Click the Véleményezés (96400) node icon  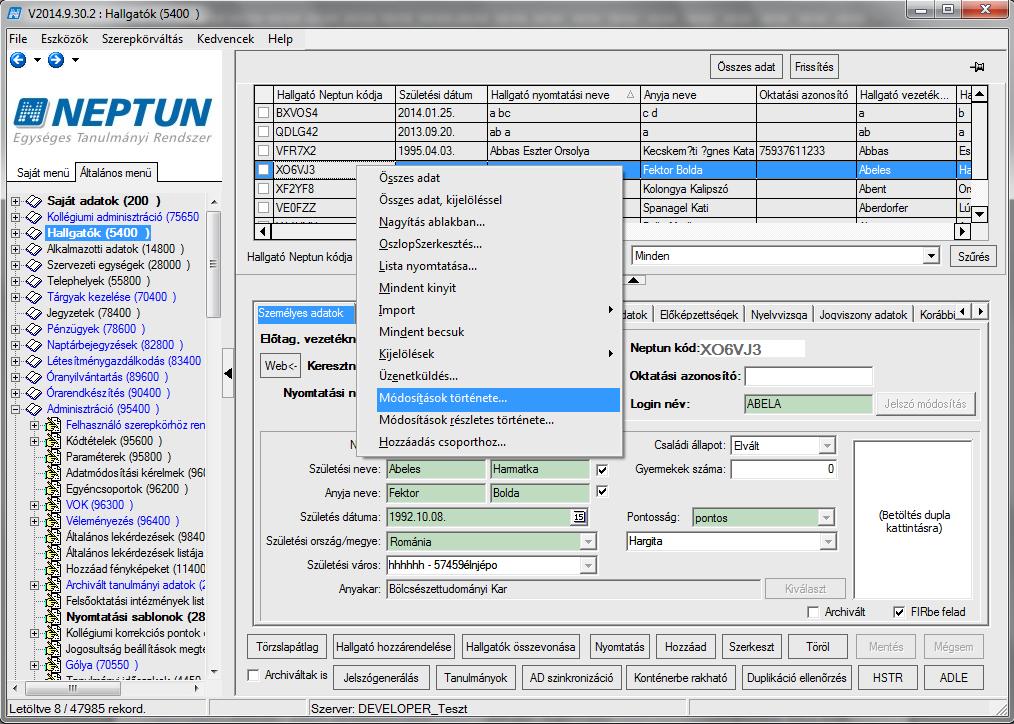(x=53, y=521)
